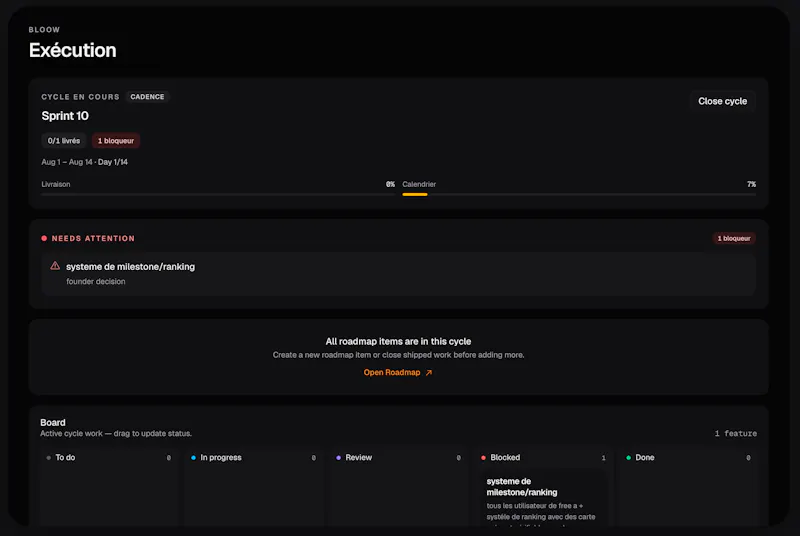Click the 7% Calendrier percentage value
800x536 pixels.
pos(752,184)
